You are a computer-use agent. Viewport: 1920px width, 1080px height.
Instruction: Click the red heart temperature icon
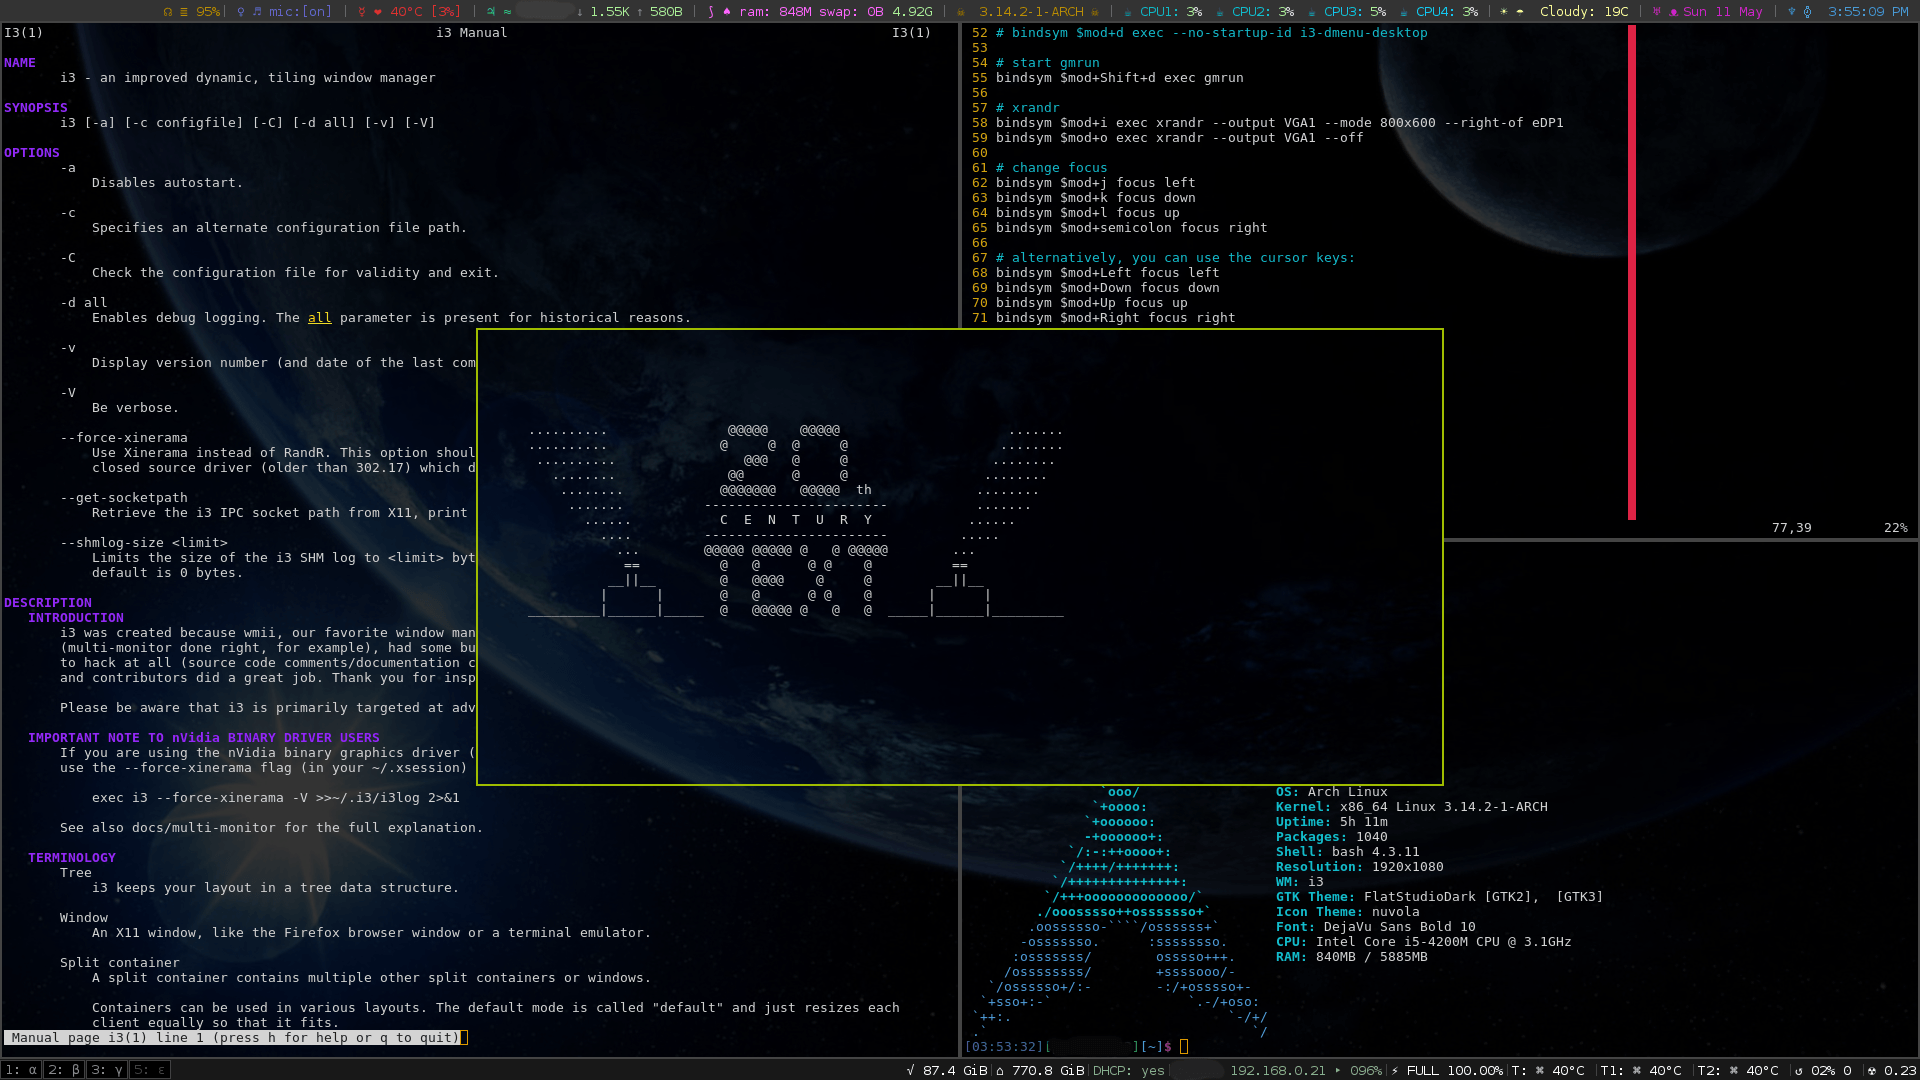(377, 12)
